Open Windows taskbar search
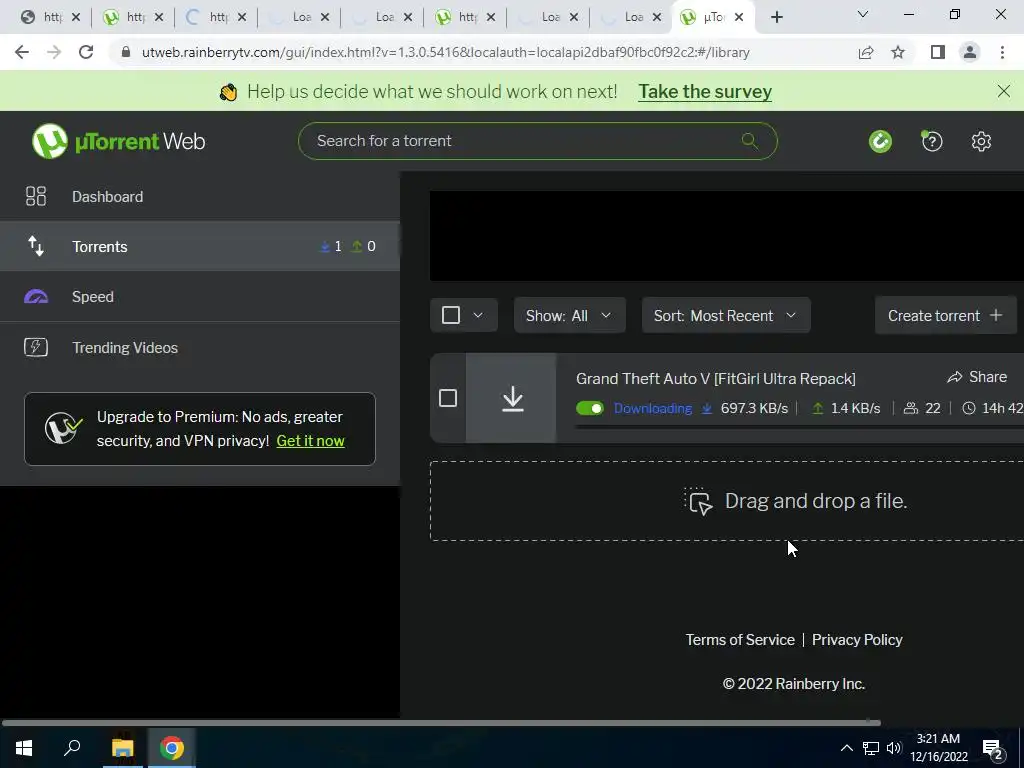The width and height of the screenshot is (1024, 768). 72,748
